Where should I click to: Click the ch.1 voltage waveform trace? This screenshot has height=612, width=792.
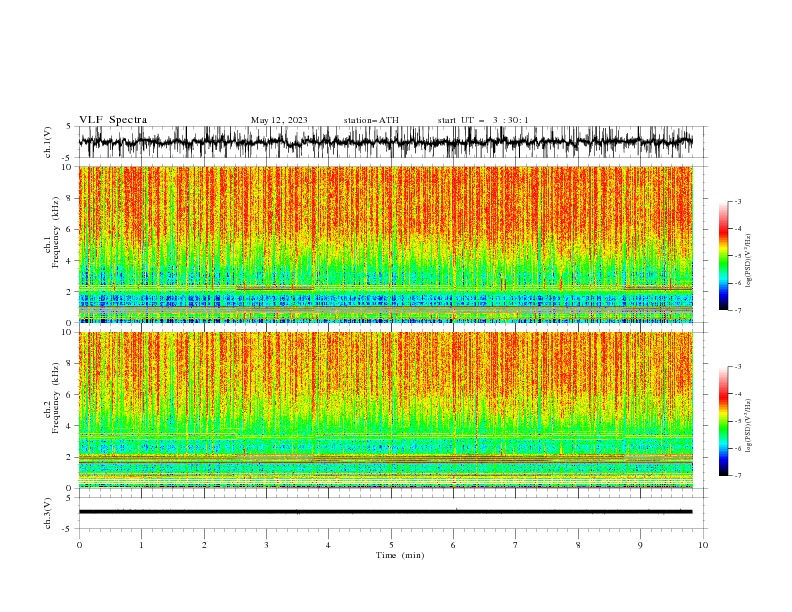385,142
